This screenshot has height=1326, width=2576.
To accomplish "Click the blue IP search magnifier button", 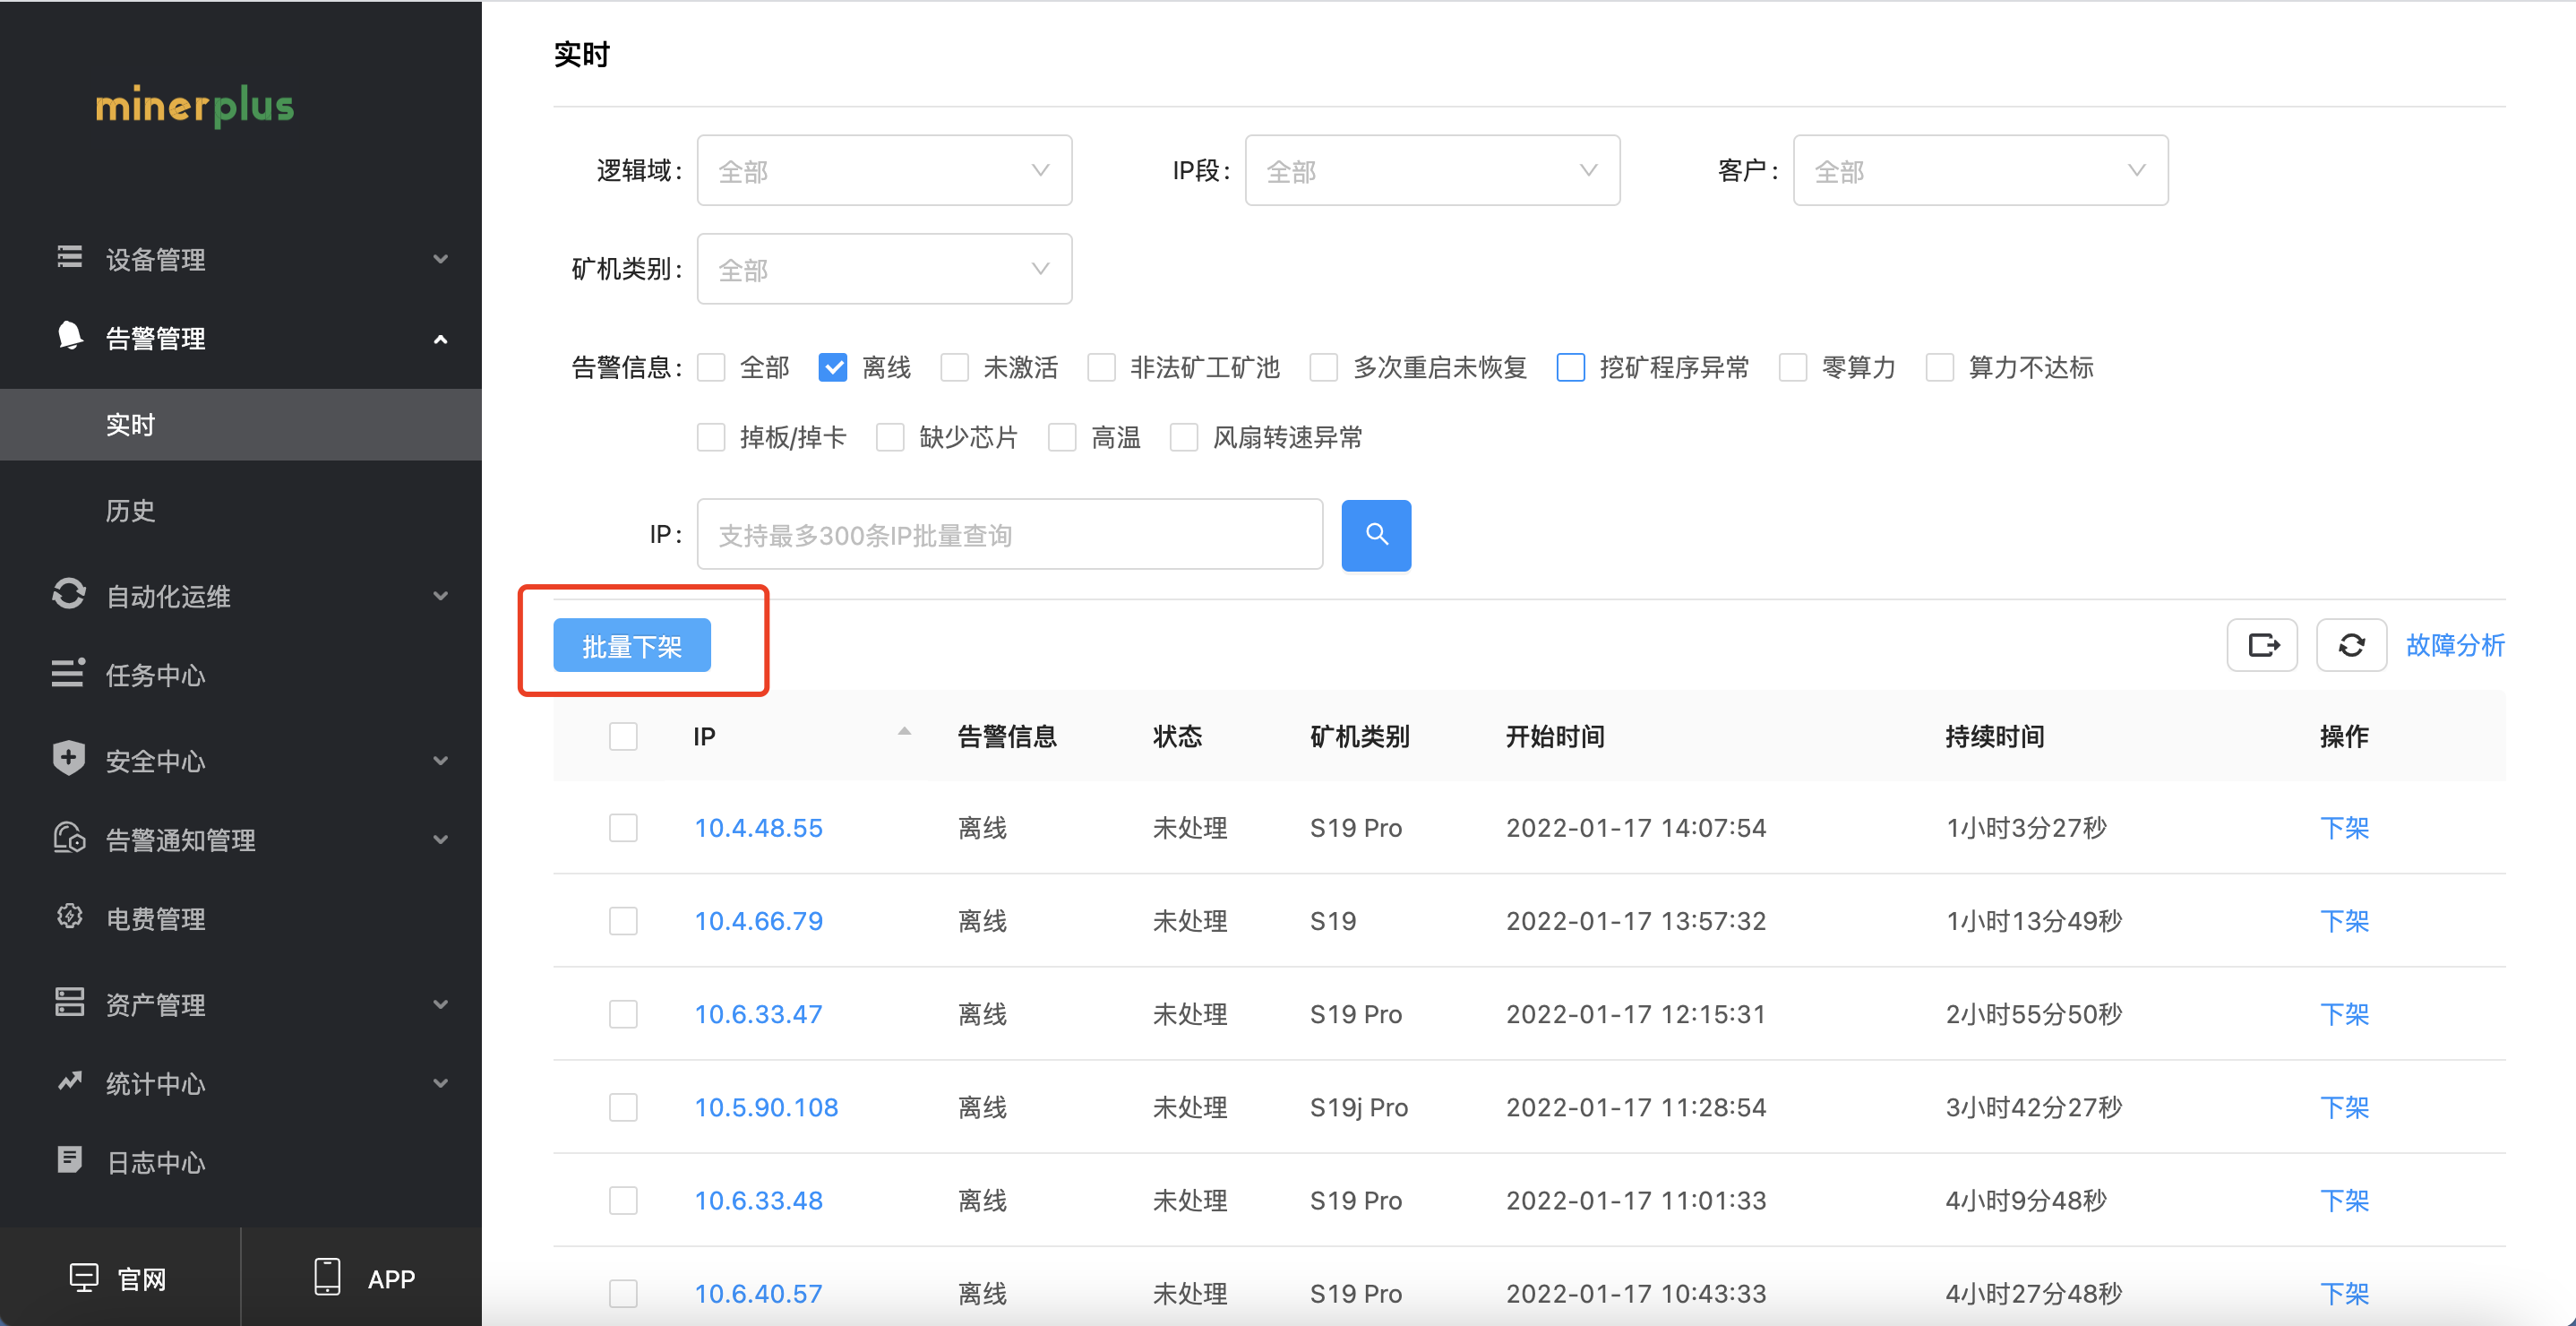I will [x=1376, y=535].
